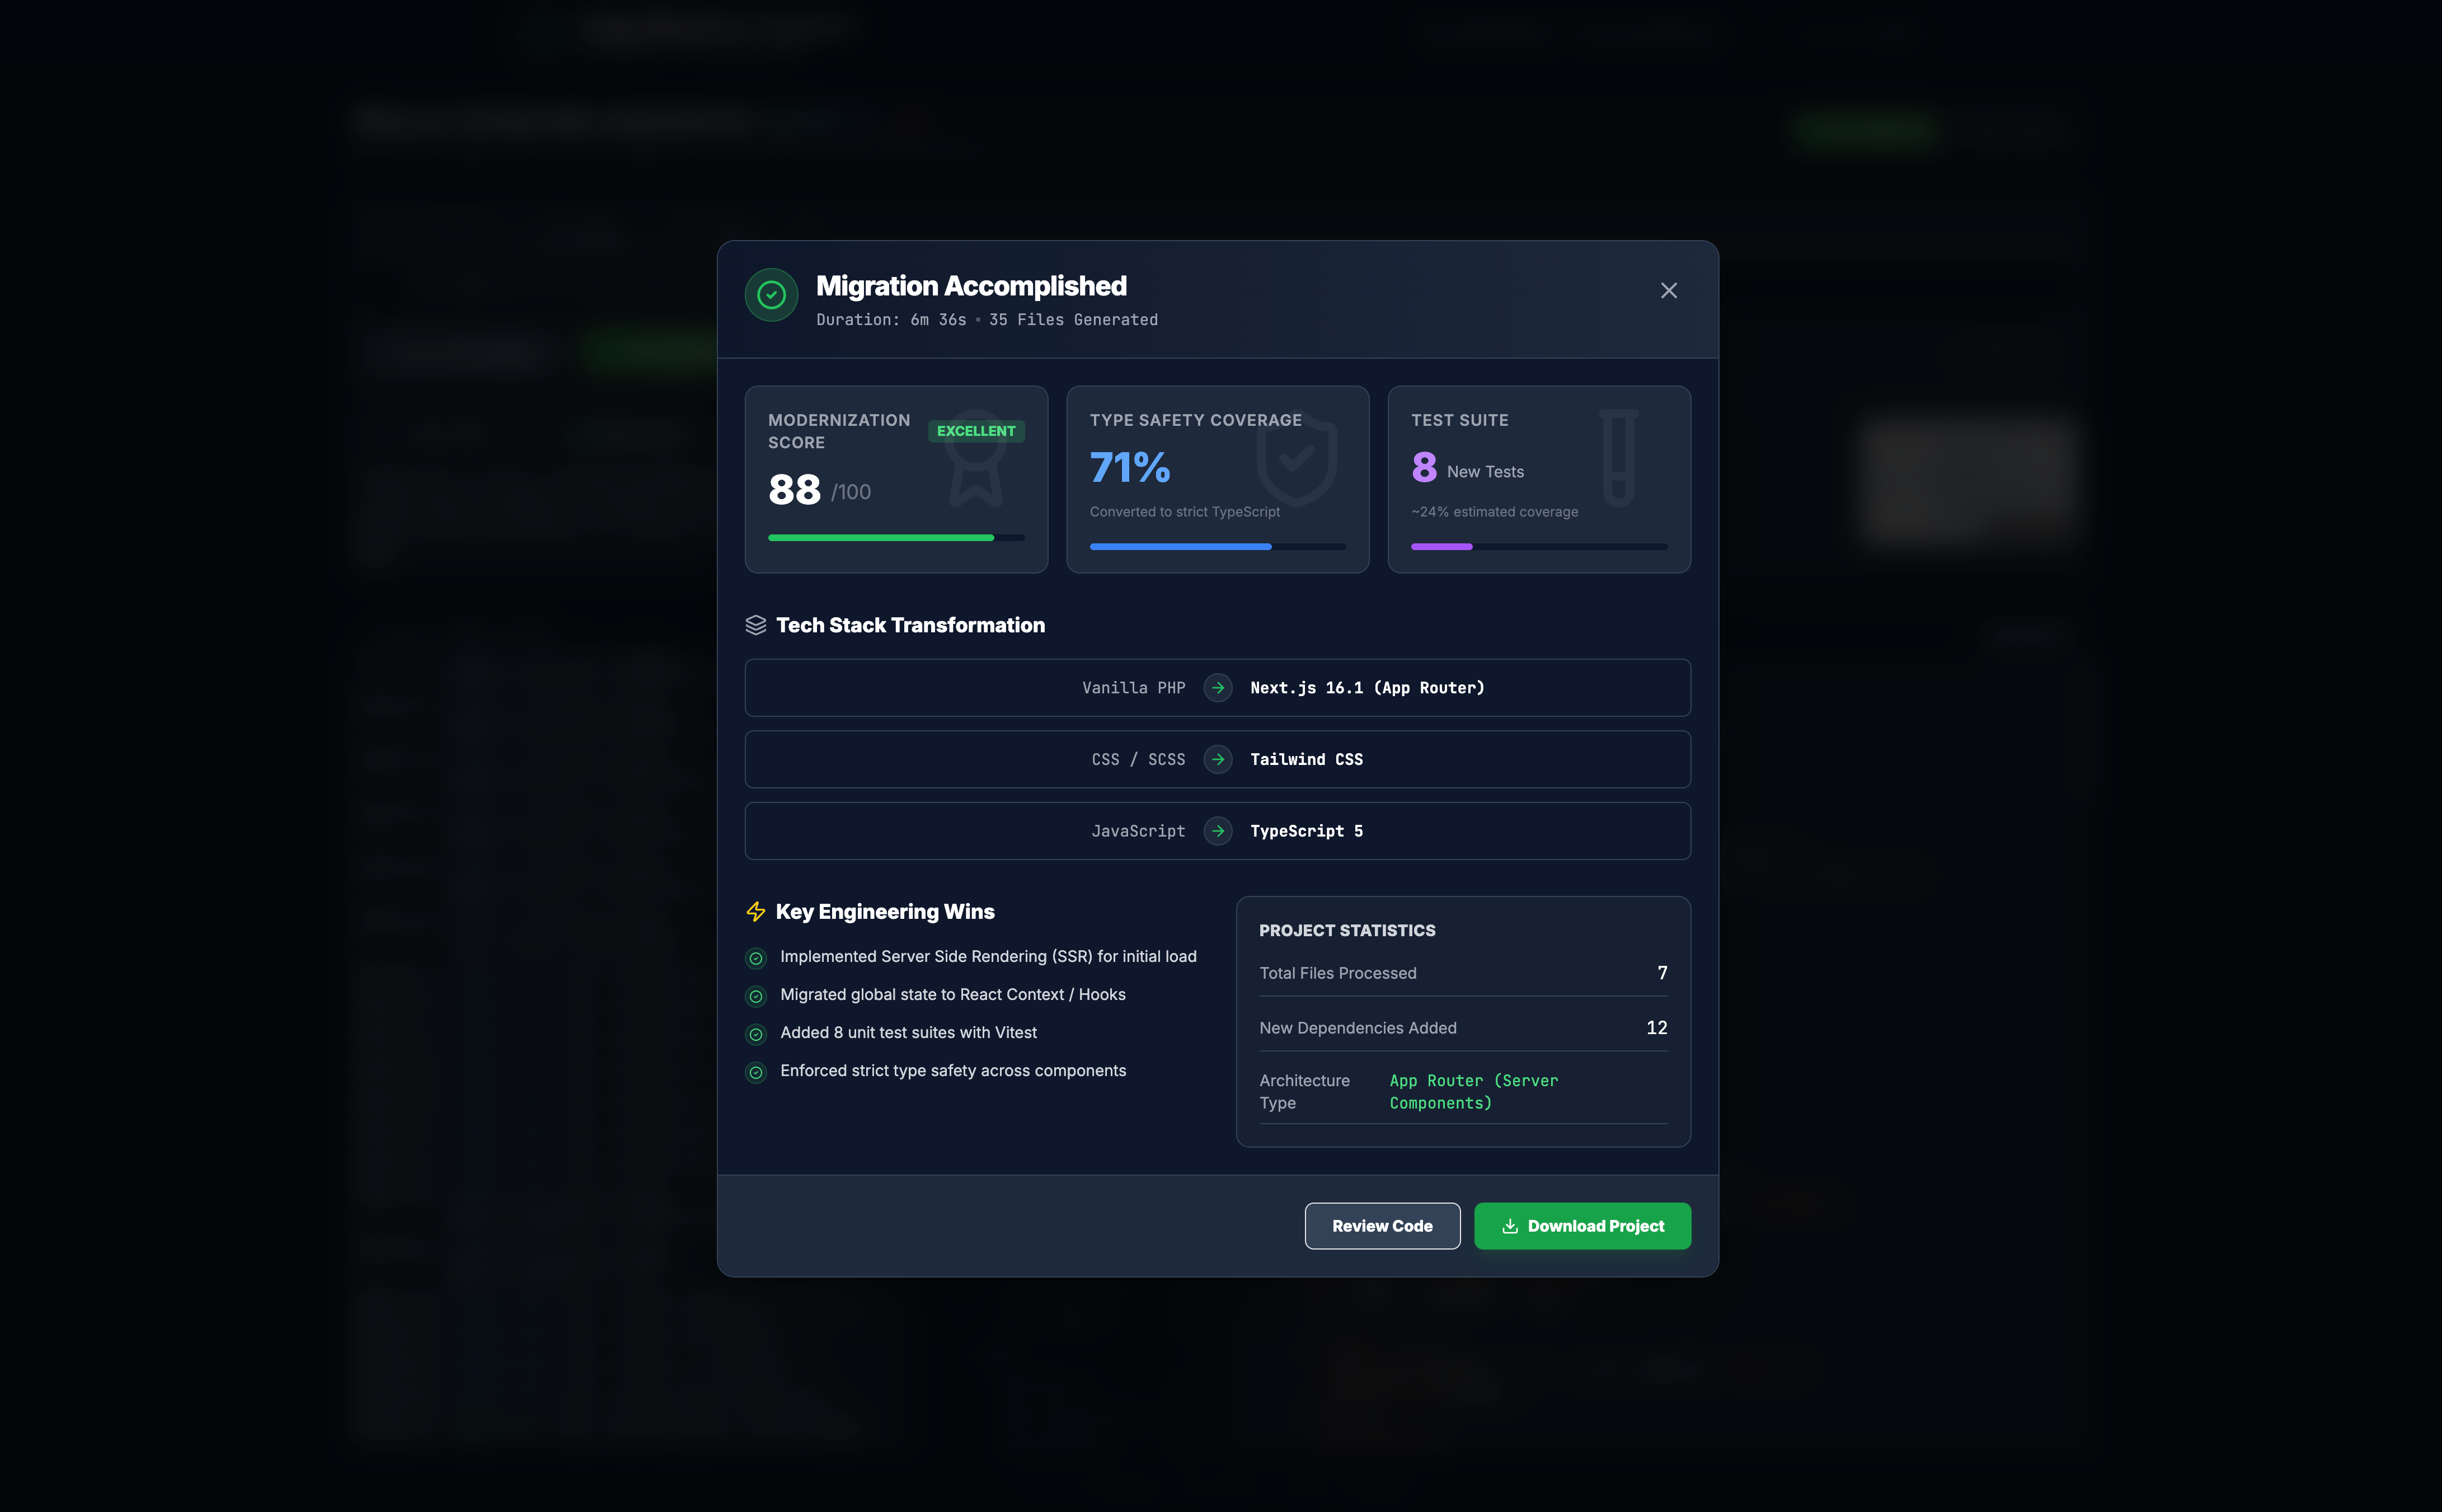This screenshot has height=1512, width=2442.
Task: Click the lightning bolt icon beside Key Engineering Wins
Action: [x=756, y=912]
